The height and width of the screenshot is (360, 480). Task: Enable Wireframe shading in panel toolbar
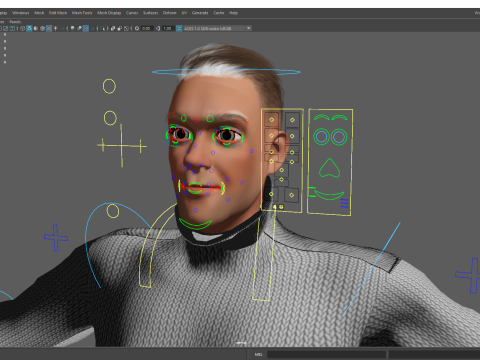[22, 28]
